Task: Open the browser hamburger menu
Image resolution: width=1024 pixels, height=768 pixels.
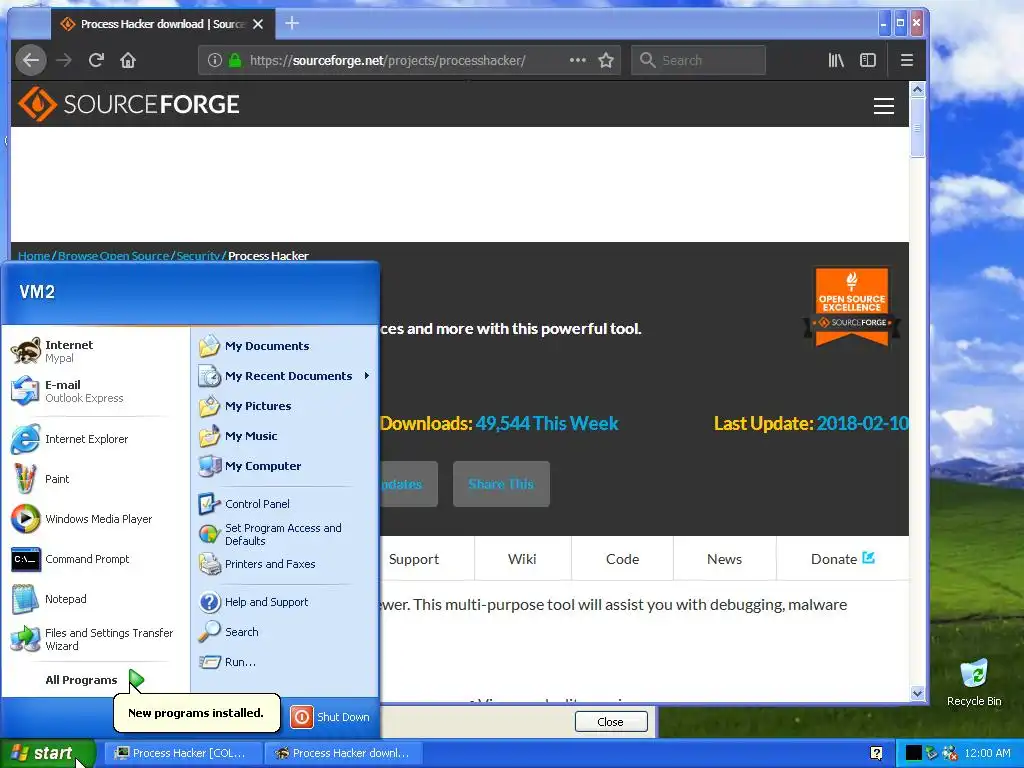Action: point(907,61)
